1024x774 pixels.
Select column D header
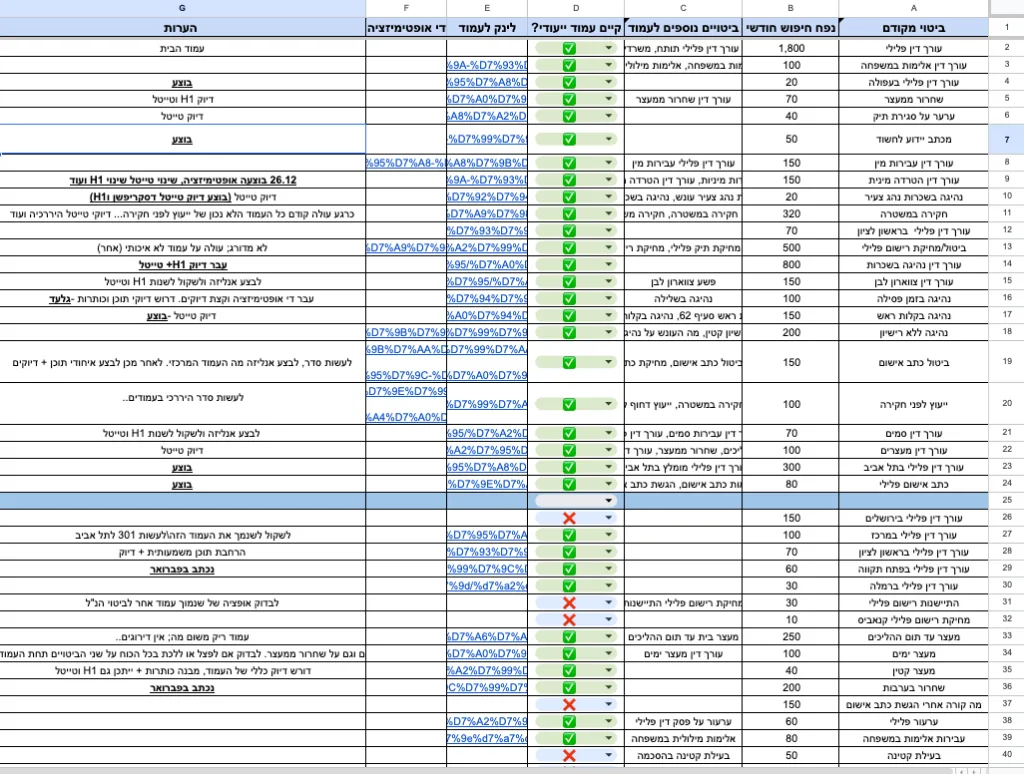click(576, 8)
